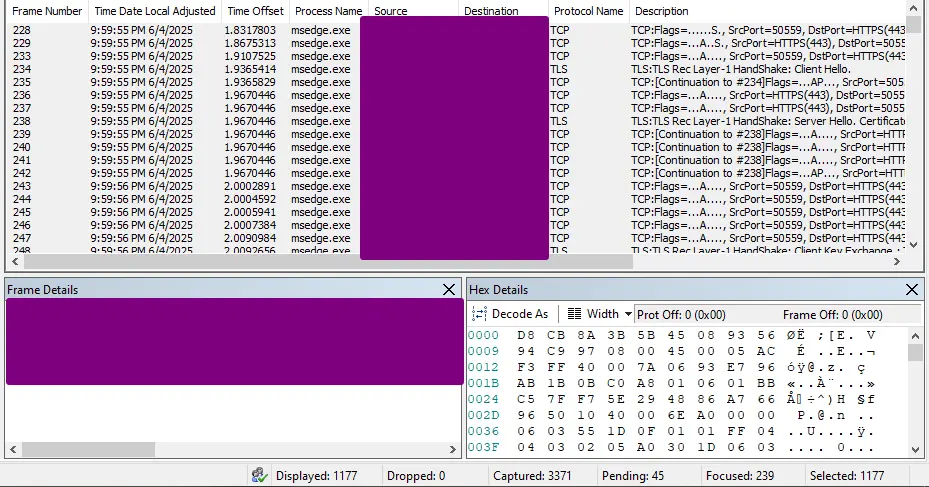
Task: Close the Hex Details pane
Action: click(x=912, y=289)
